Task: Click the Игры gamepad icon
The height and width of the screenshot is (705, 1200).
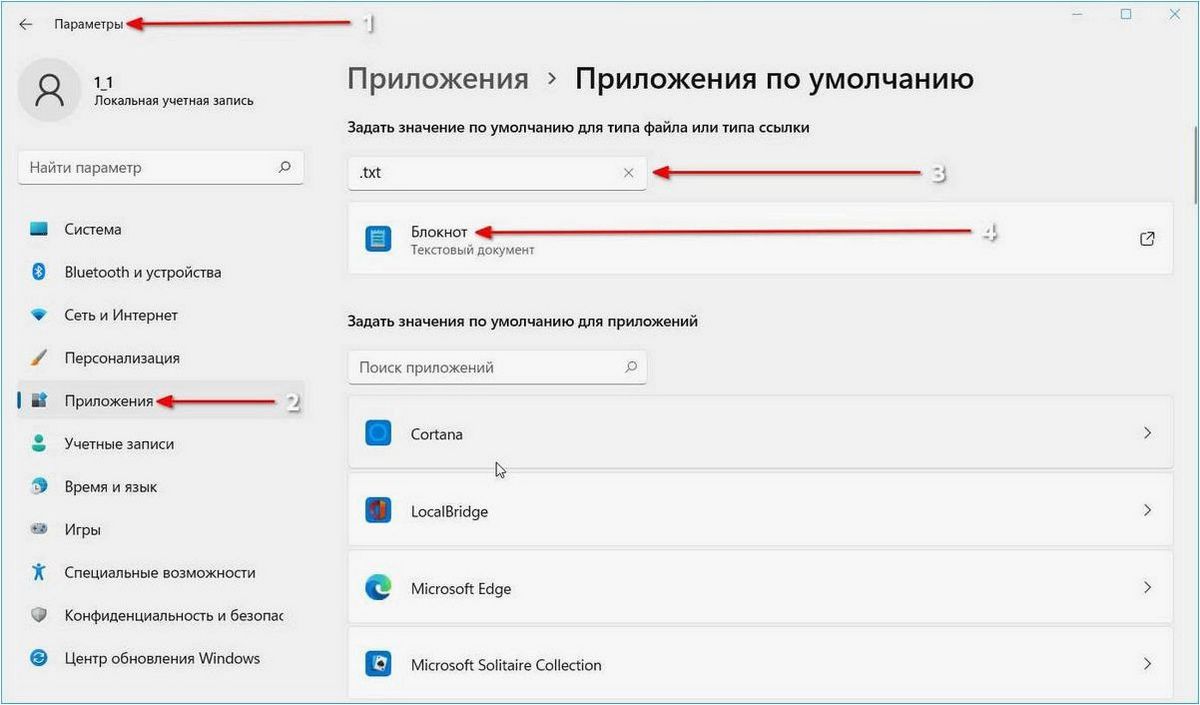Action: click(x=39, y=530)
